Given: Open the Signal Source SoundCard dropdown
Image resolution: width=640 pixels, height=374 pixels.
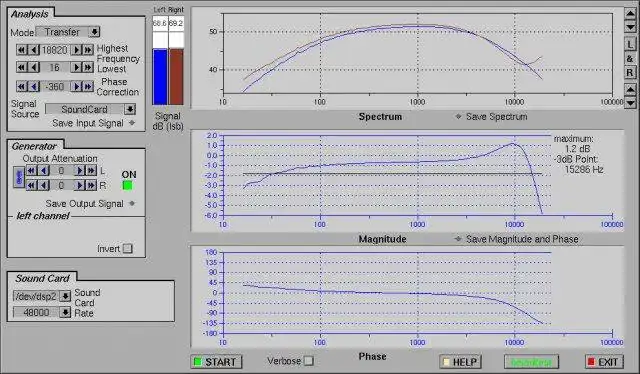Looking at the screenshot, I should [130, 109].
